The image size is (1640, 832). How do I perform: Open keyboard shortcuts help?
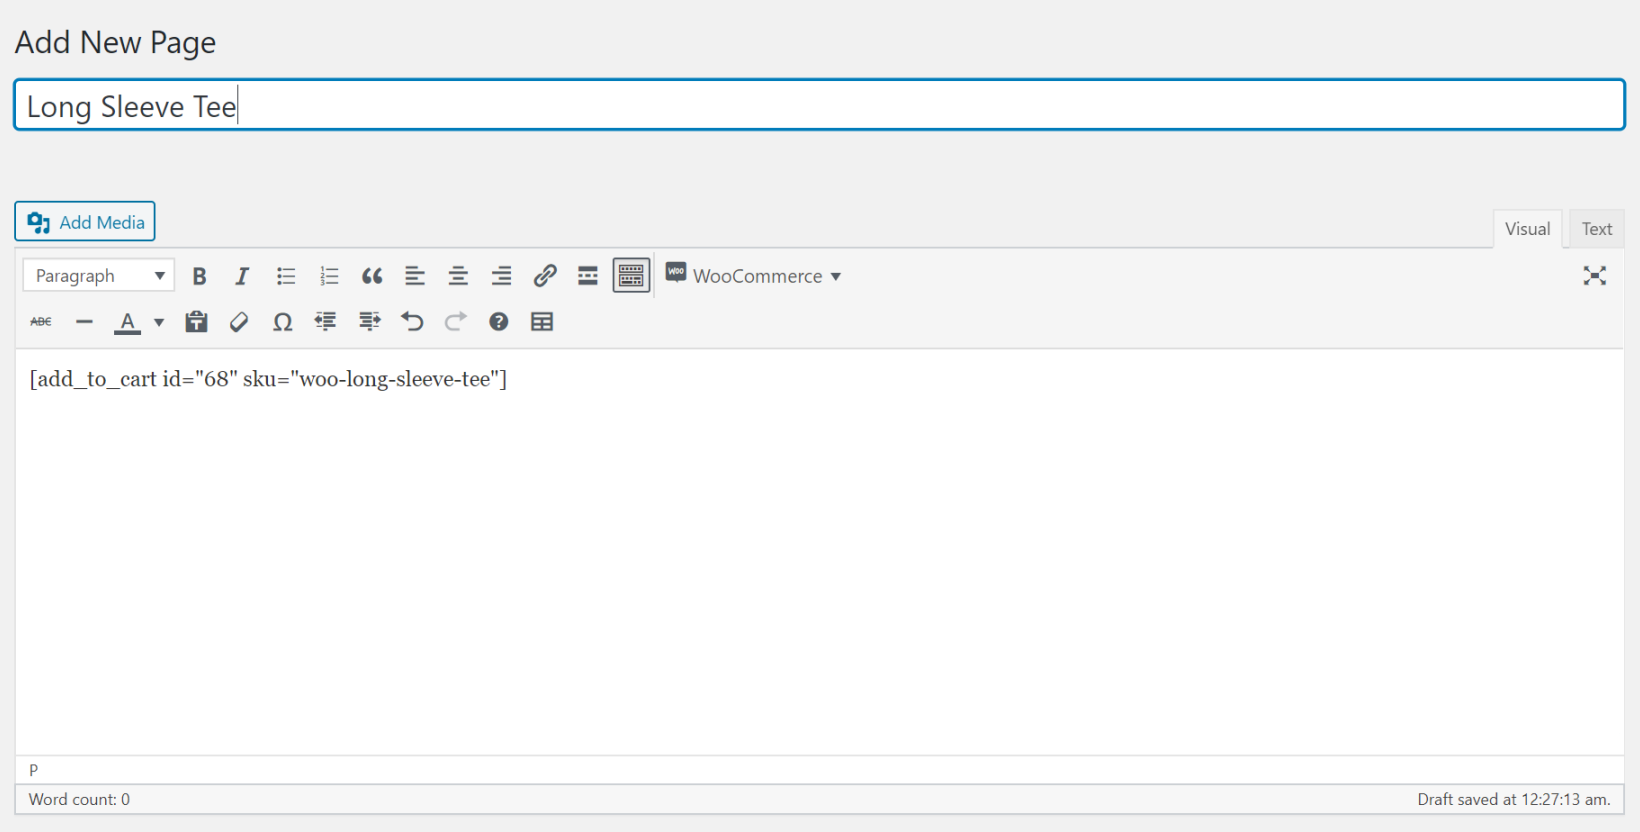[x=499, y=322]
